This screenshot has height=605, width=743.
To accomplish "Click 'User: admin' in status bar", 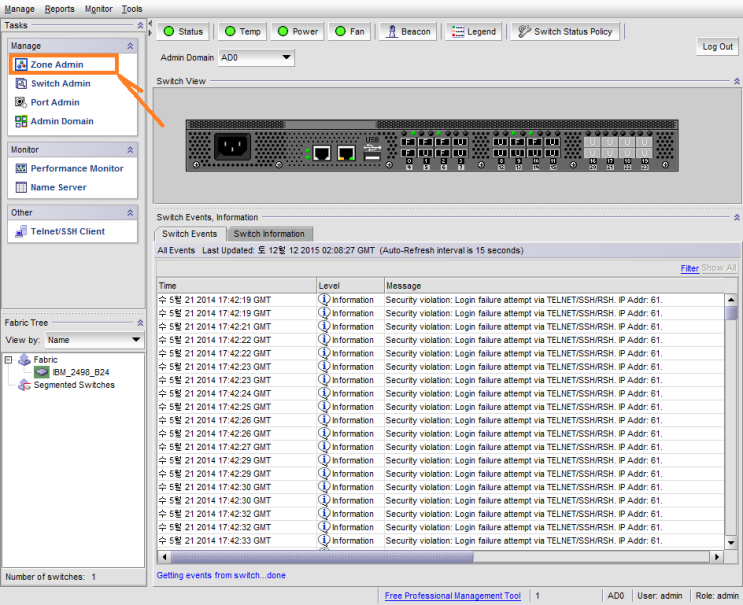I will click(660, 596).
